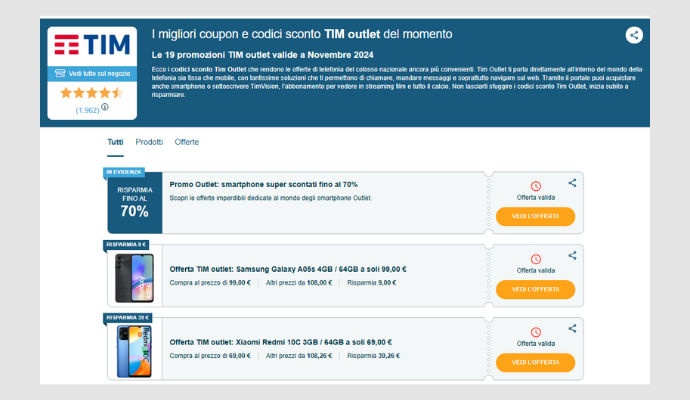Click 'Offerta valida' on the Samsung Galaxy card
This screenshot has height=400, width=690.
[536, 271]
